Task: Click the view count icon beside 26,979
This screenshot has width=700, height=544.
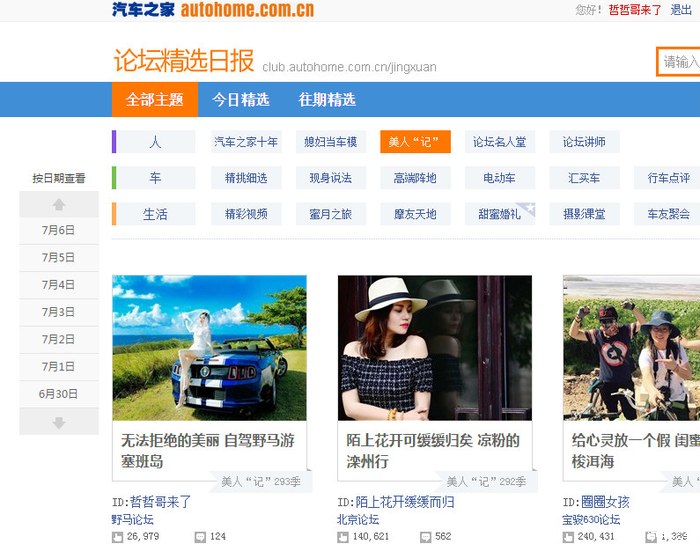Action: point(117,537)
